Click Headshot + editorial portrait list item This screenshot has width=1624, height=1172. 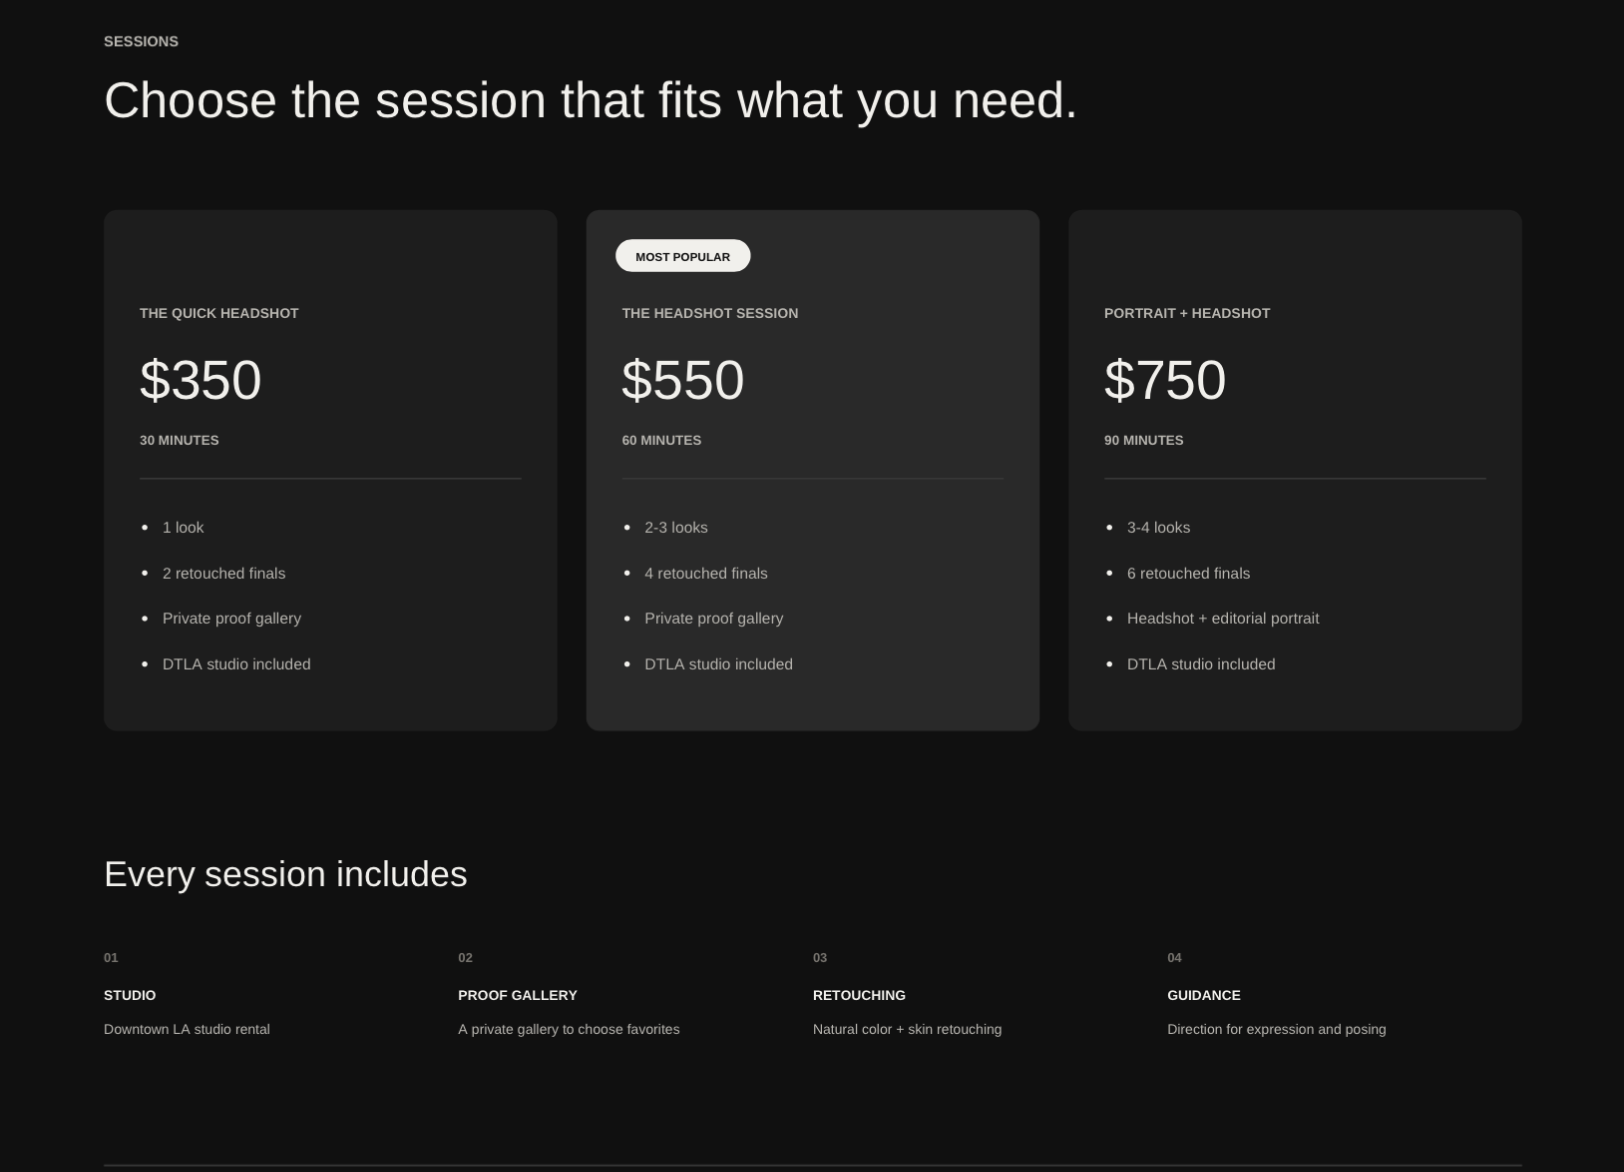tap(1223, 618)
